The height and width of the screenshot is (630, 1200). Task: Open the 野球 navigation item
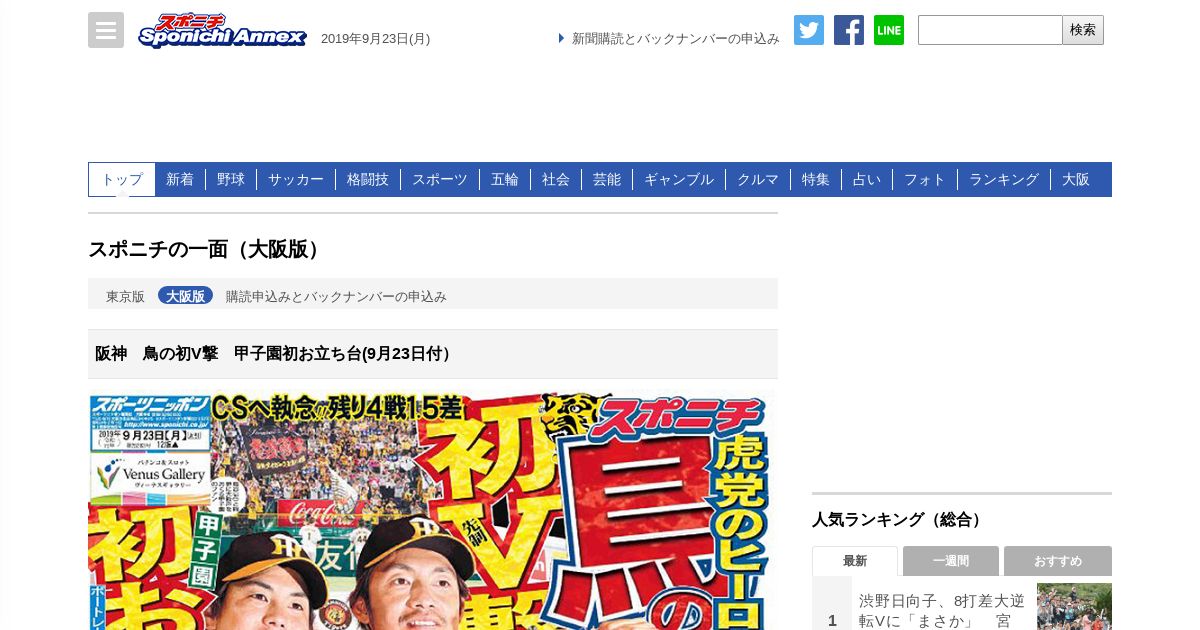coord(231,179)
